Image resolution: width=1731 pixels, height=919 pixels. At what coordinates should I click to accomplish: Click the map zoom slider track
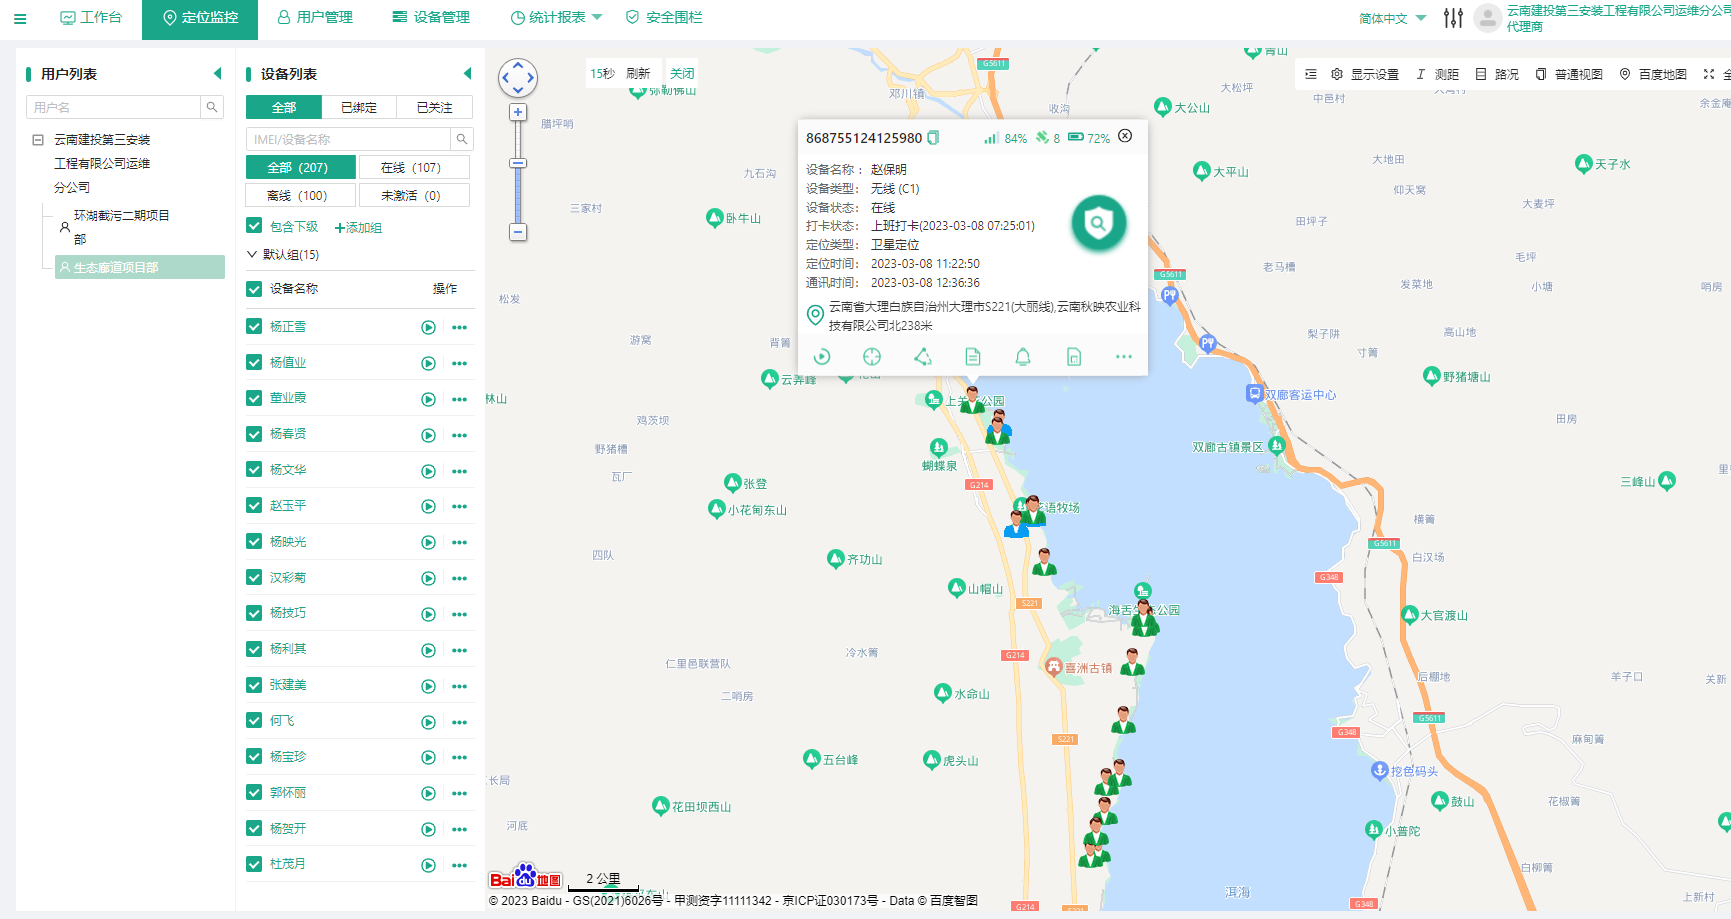click(518, 190)
